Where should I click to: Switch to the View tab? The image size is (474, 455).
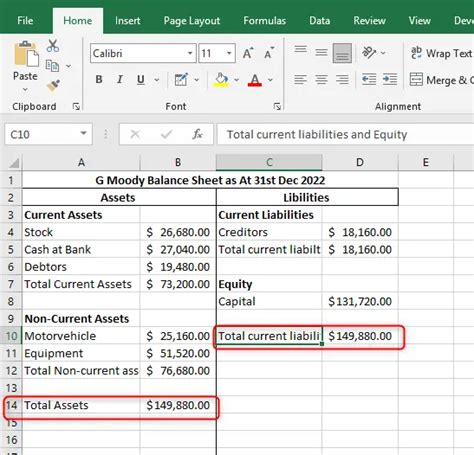coord(419,21)
